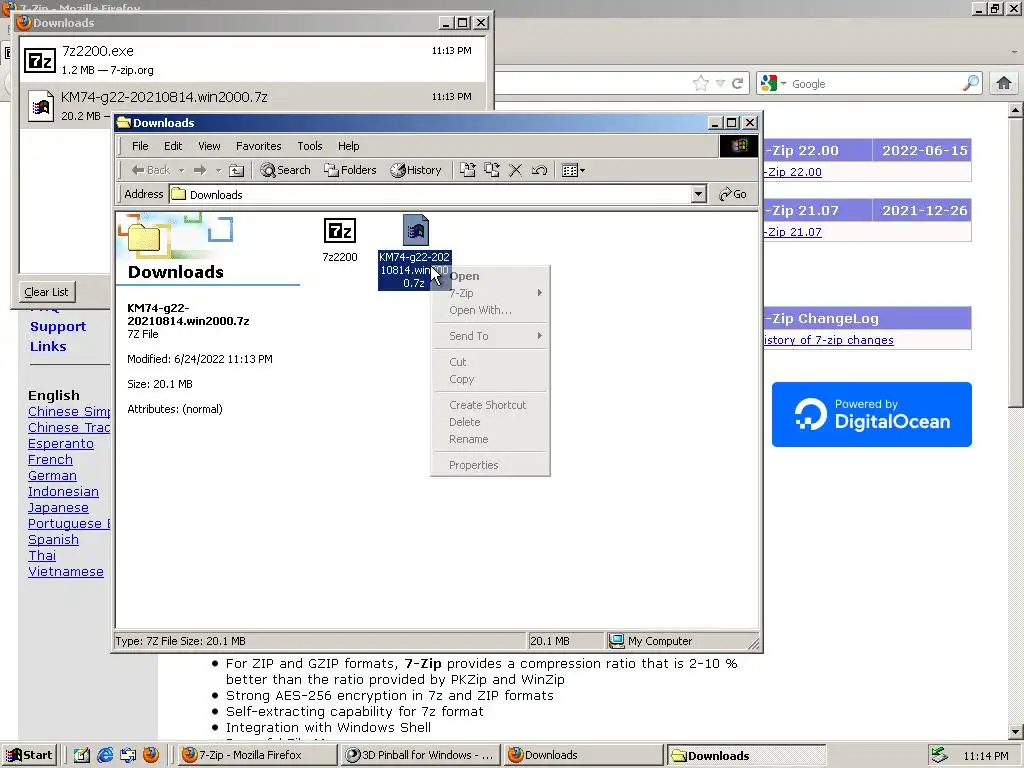
Task: Click the Firefox Home icon
Action: (x=1004, y=83)
